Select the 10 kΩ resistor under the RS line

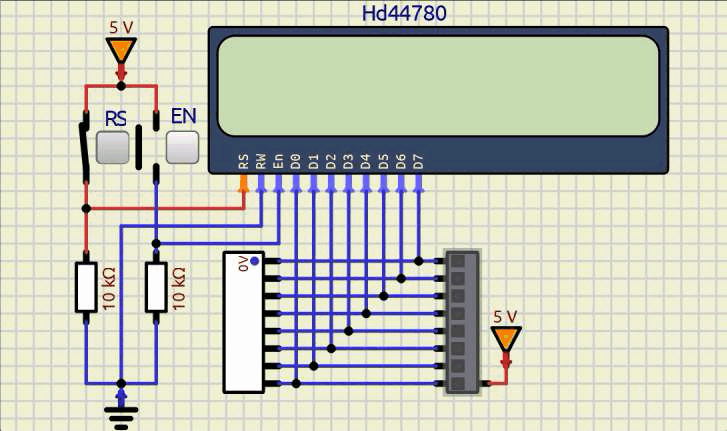click(86, 288)
